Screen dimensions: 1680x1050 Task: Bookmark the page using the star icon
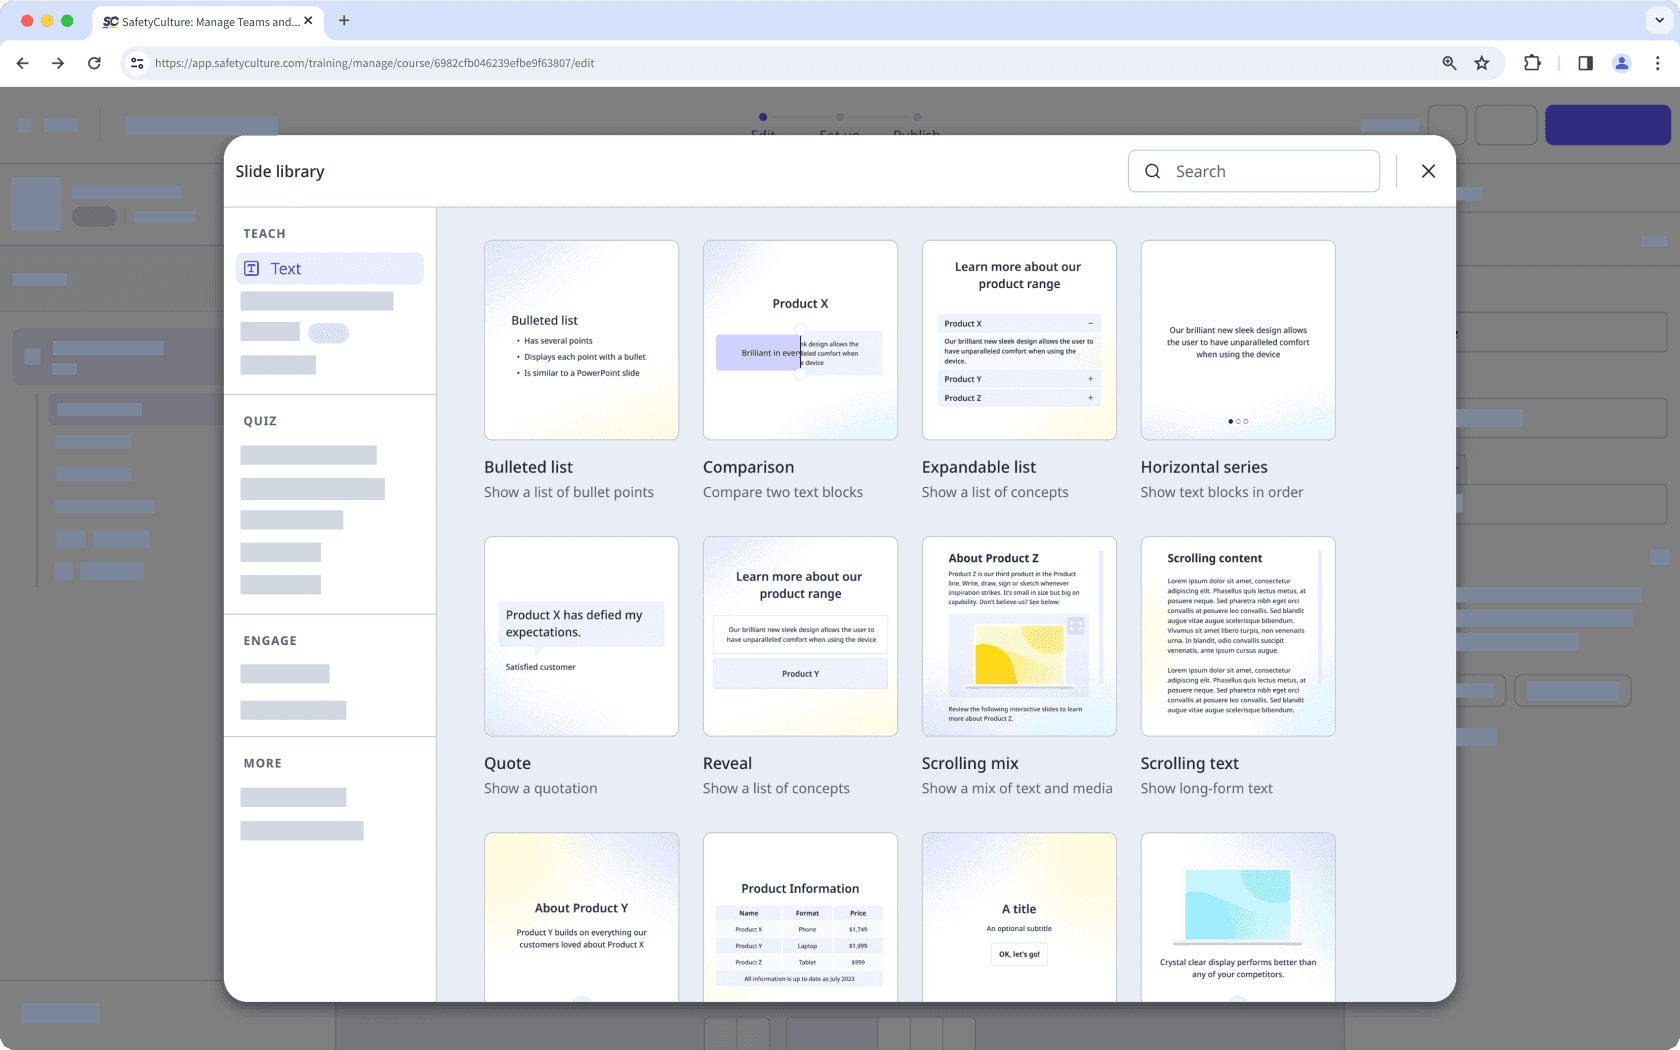point(1481,62)
